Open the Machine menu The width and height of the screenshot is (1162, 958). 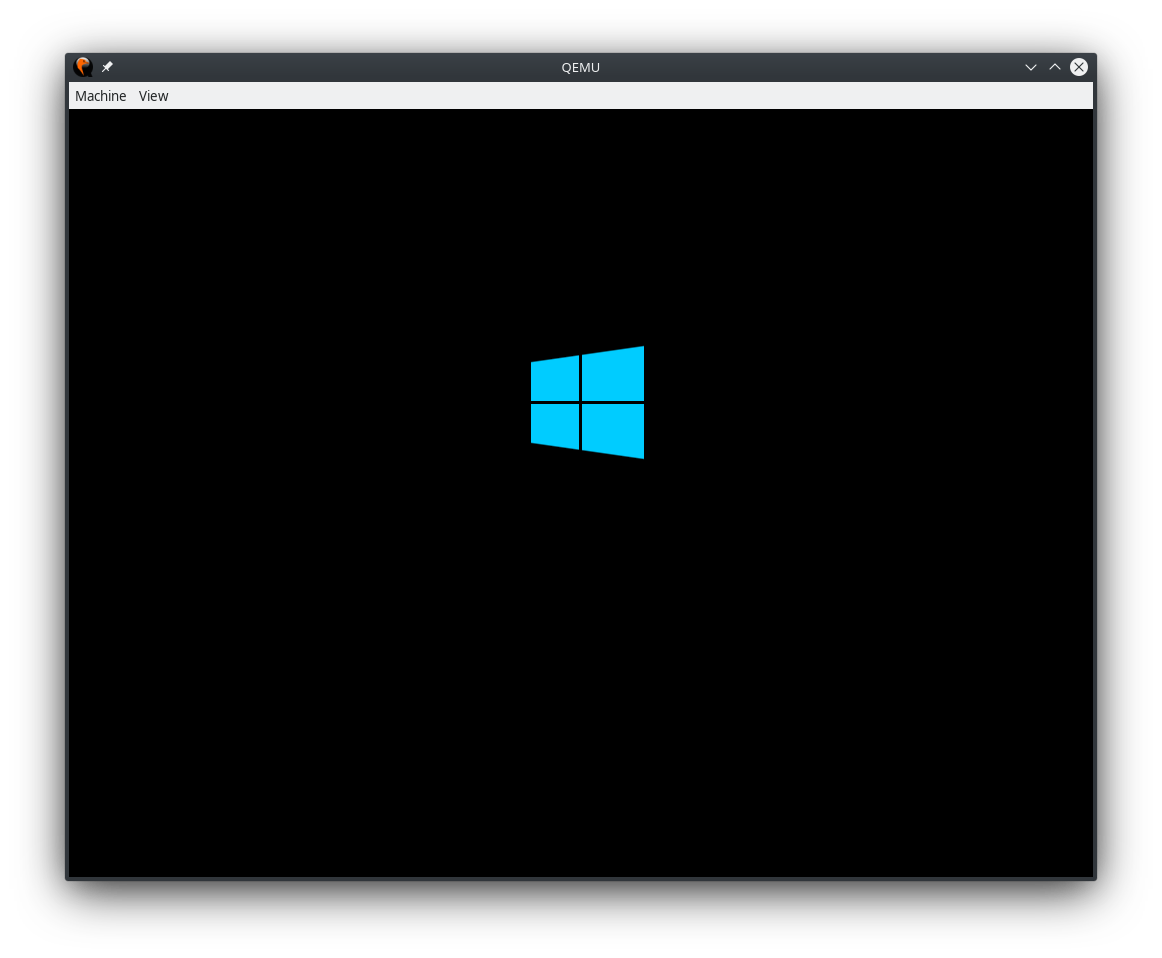coord(100,96)
